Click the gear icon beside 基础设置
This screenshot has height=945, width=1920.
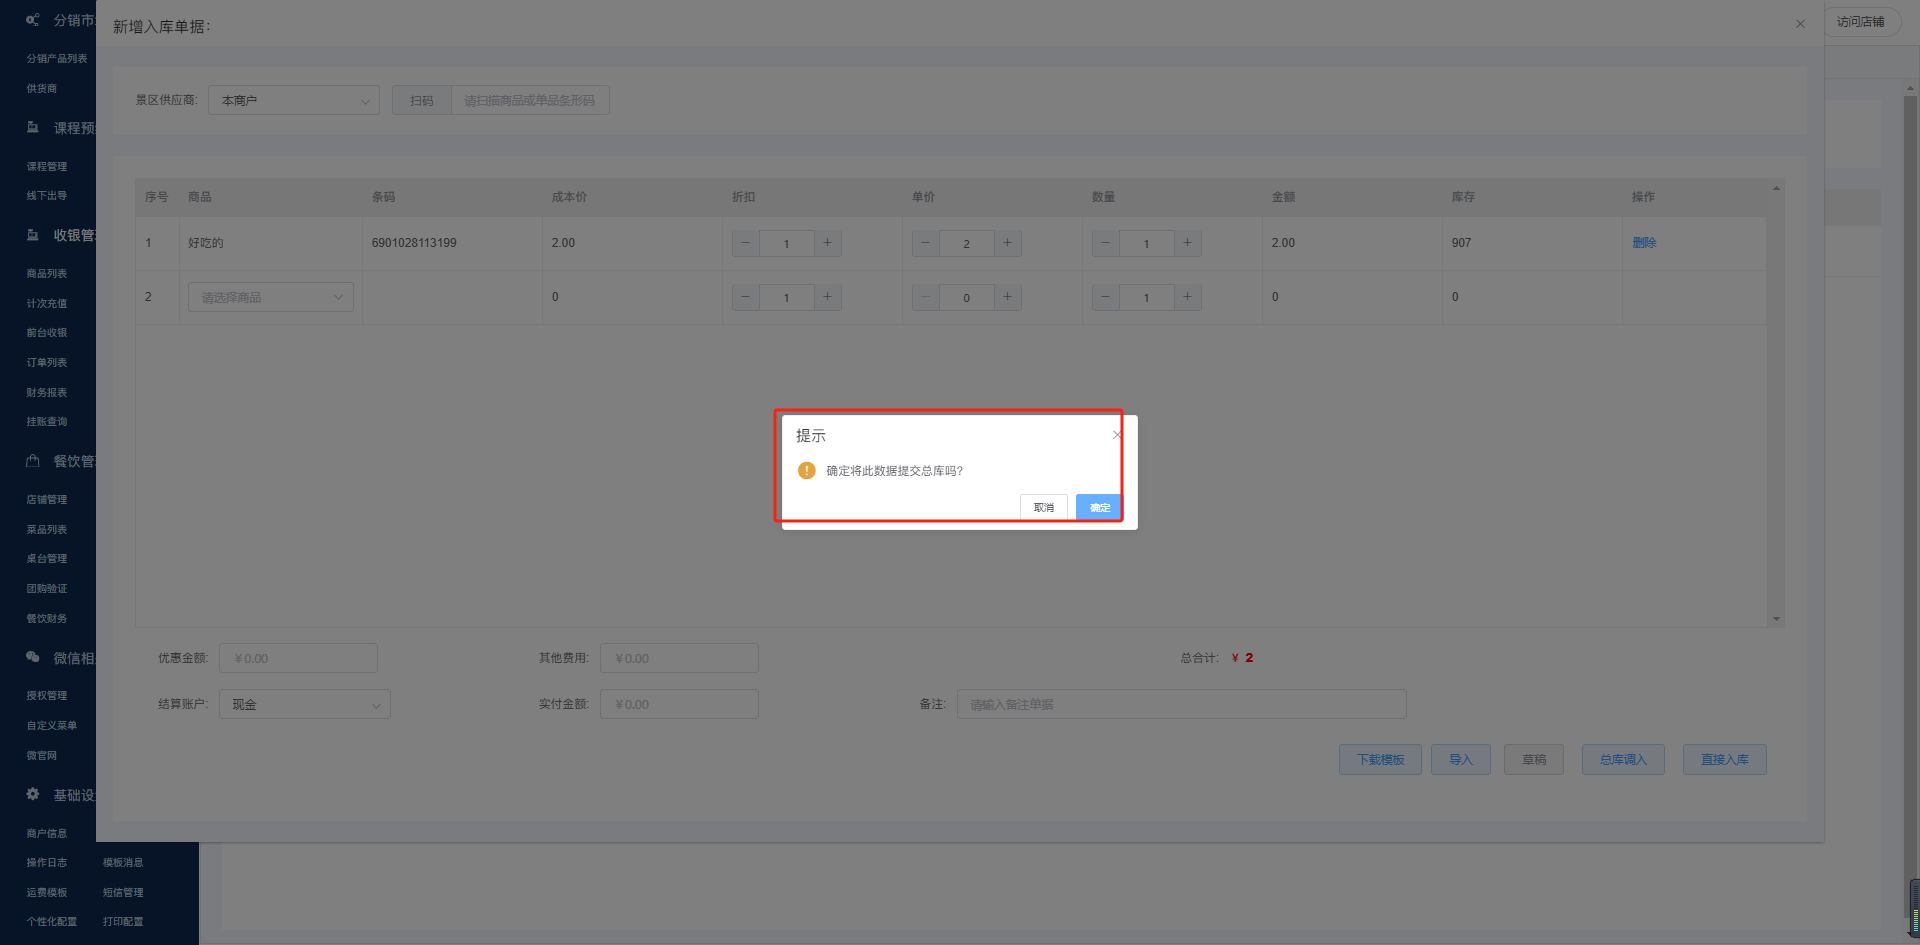33,794
